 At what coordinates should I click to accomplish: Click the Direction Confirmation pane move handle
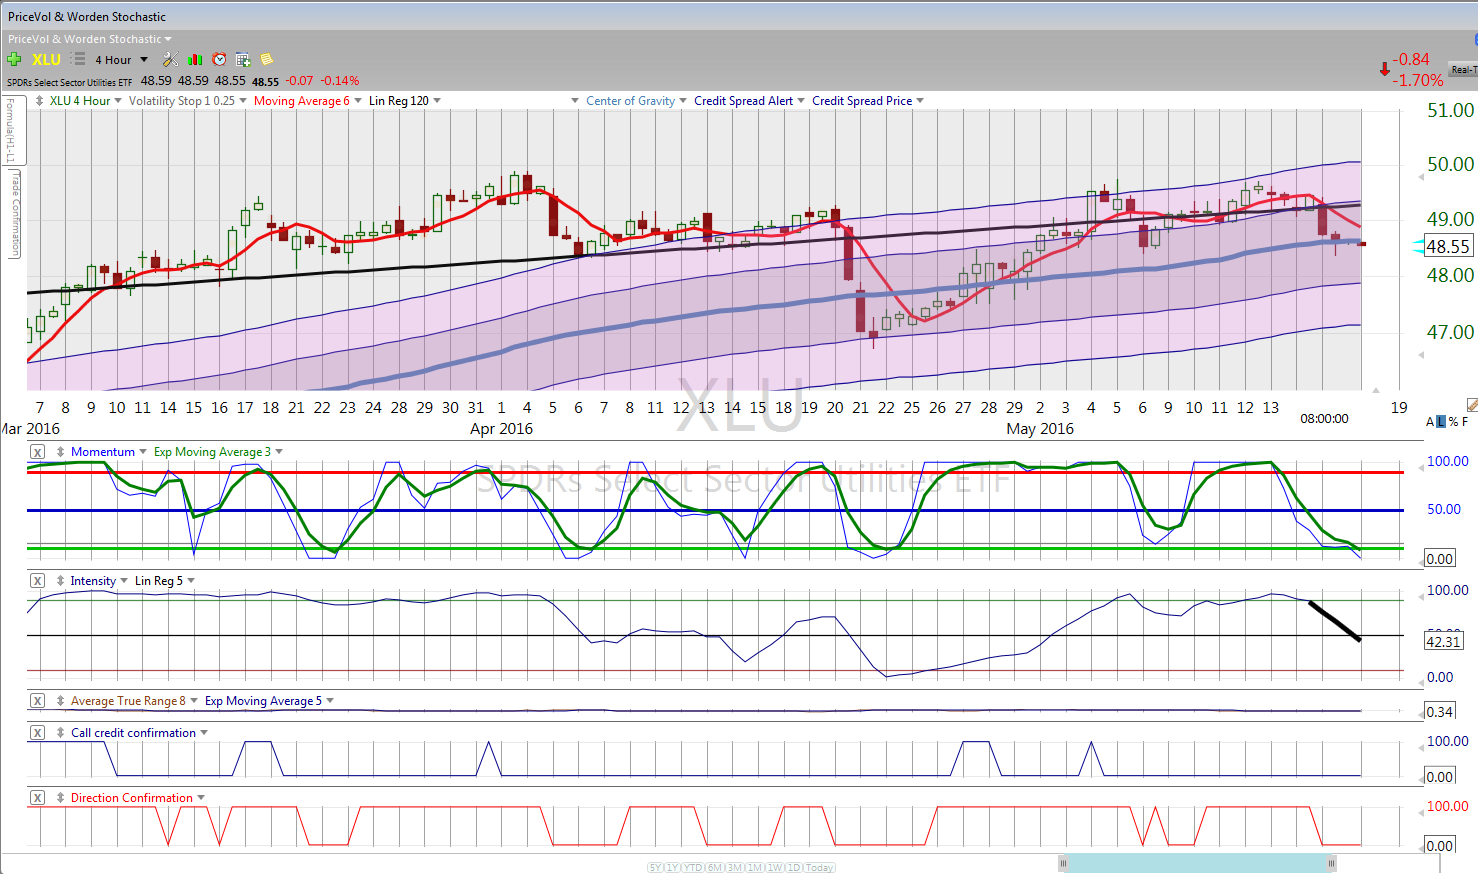61,798
